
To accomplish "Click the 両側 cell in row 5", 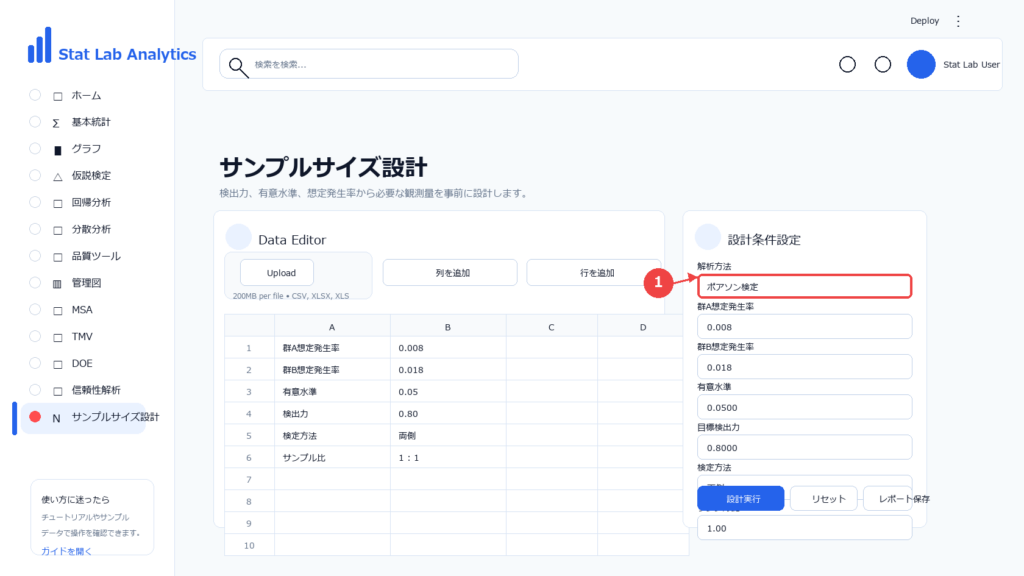I will click(x=448, y=436).
